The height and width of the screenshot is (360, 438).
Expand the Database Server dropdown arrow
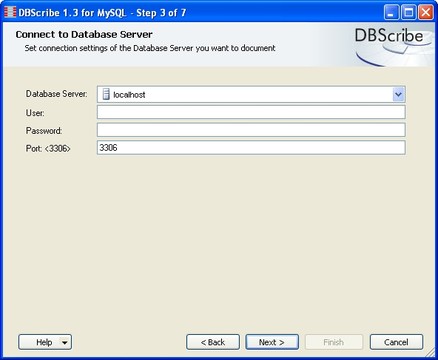click(x=398, y=94)
